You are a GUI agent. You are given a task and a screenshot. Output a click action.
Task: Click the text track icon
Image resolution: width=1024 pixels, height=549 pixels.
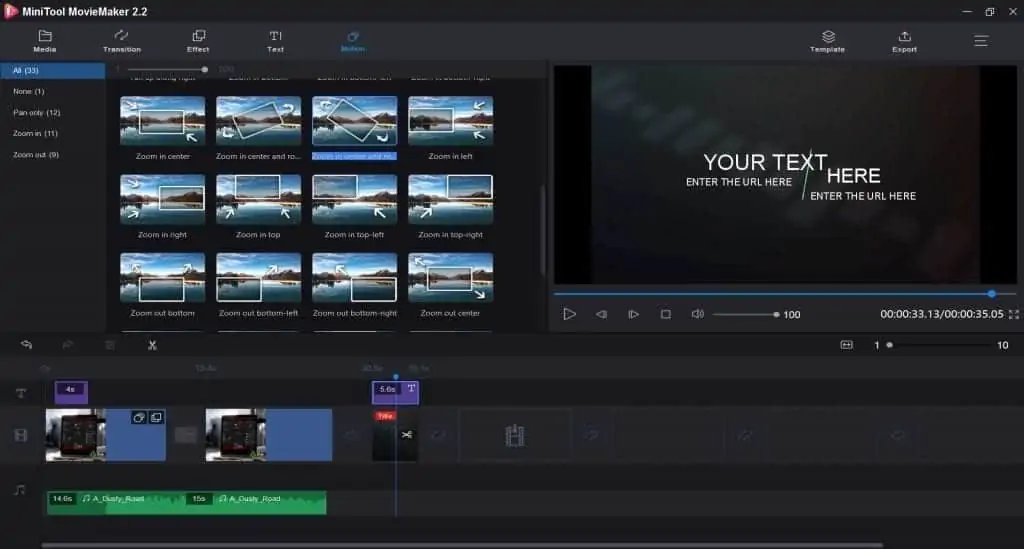(x=21, y=393)
